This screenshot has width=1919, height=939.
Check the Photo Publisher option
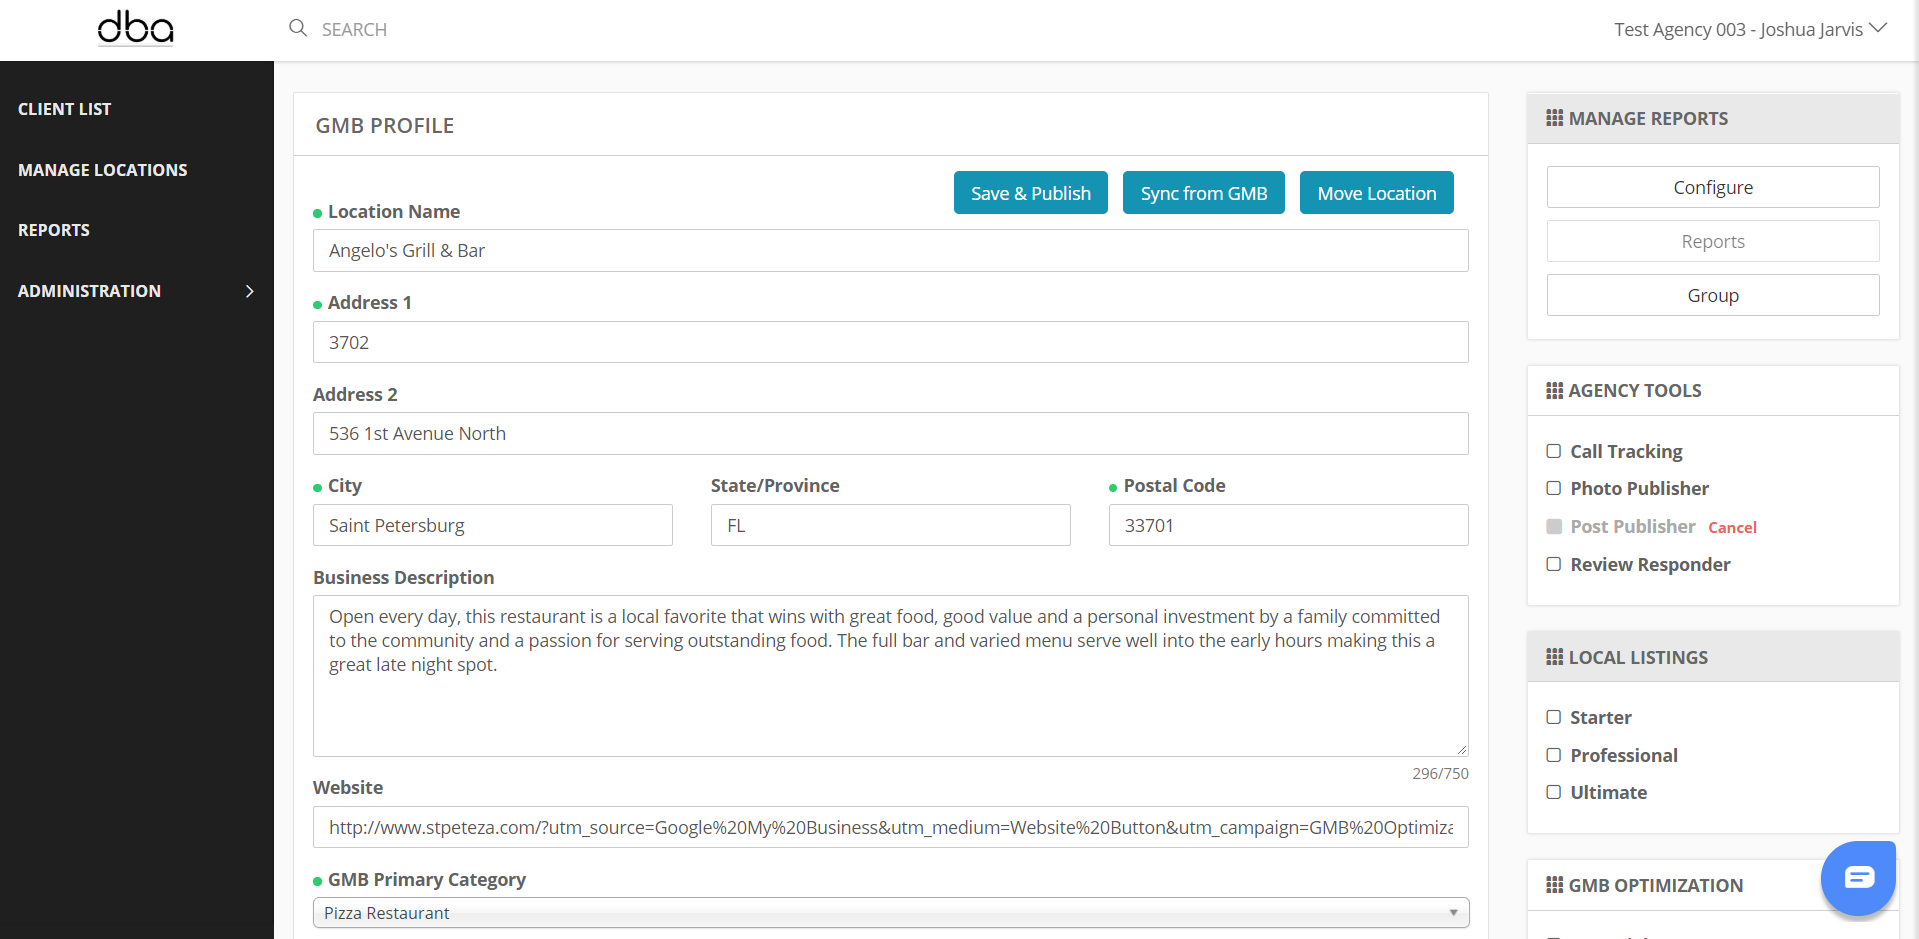1554,488
